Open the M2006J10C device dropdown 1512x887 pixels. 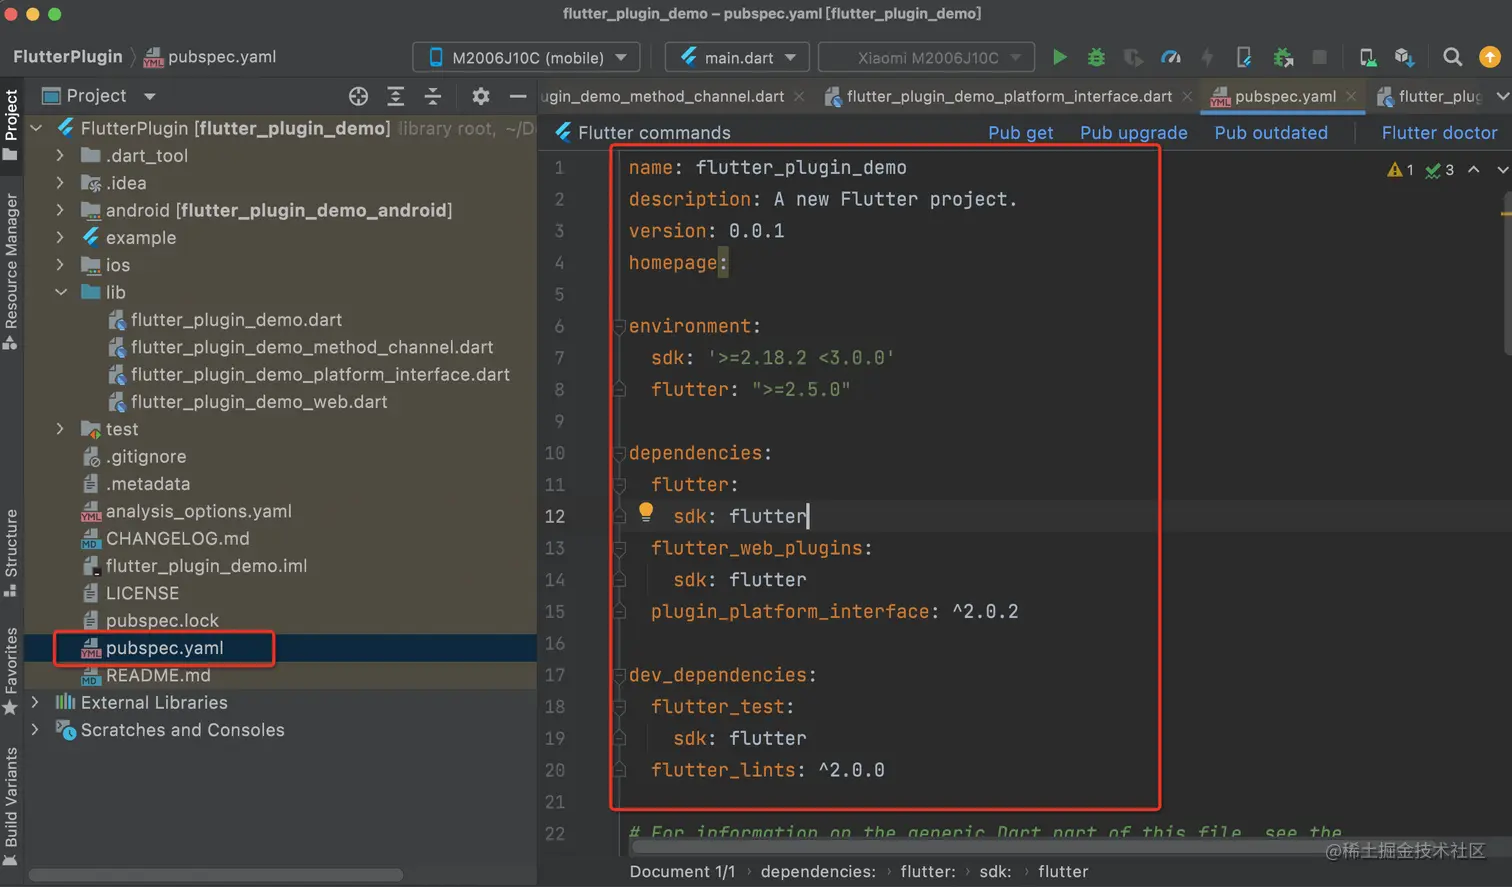tap(526, 57)
